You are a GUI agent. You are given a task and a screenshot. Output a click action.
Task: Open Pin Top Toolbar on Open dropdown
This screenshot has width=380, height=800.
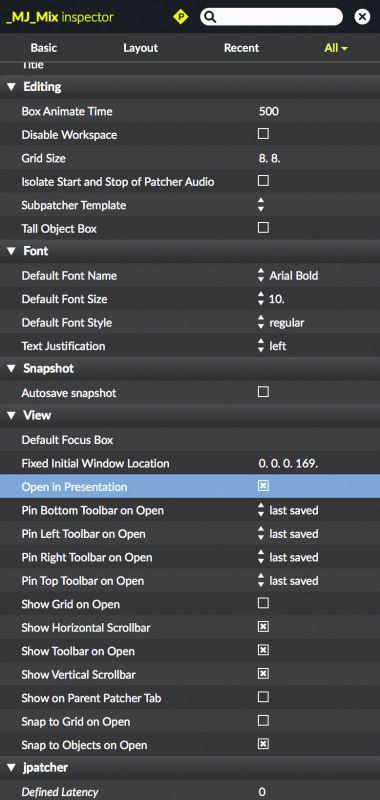288,581
